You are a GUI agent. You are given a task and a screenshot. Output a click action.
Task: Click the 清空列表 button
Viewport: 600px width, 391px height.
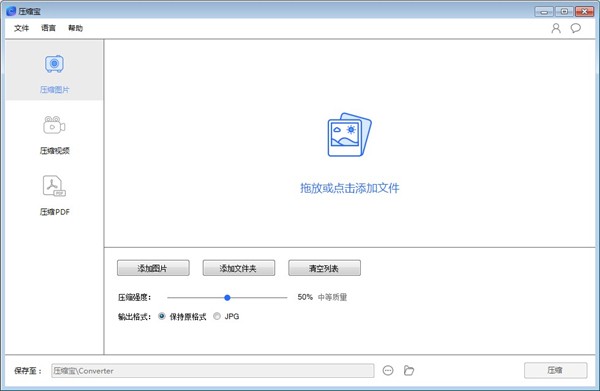coord(324,268)
